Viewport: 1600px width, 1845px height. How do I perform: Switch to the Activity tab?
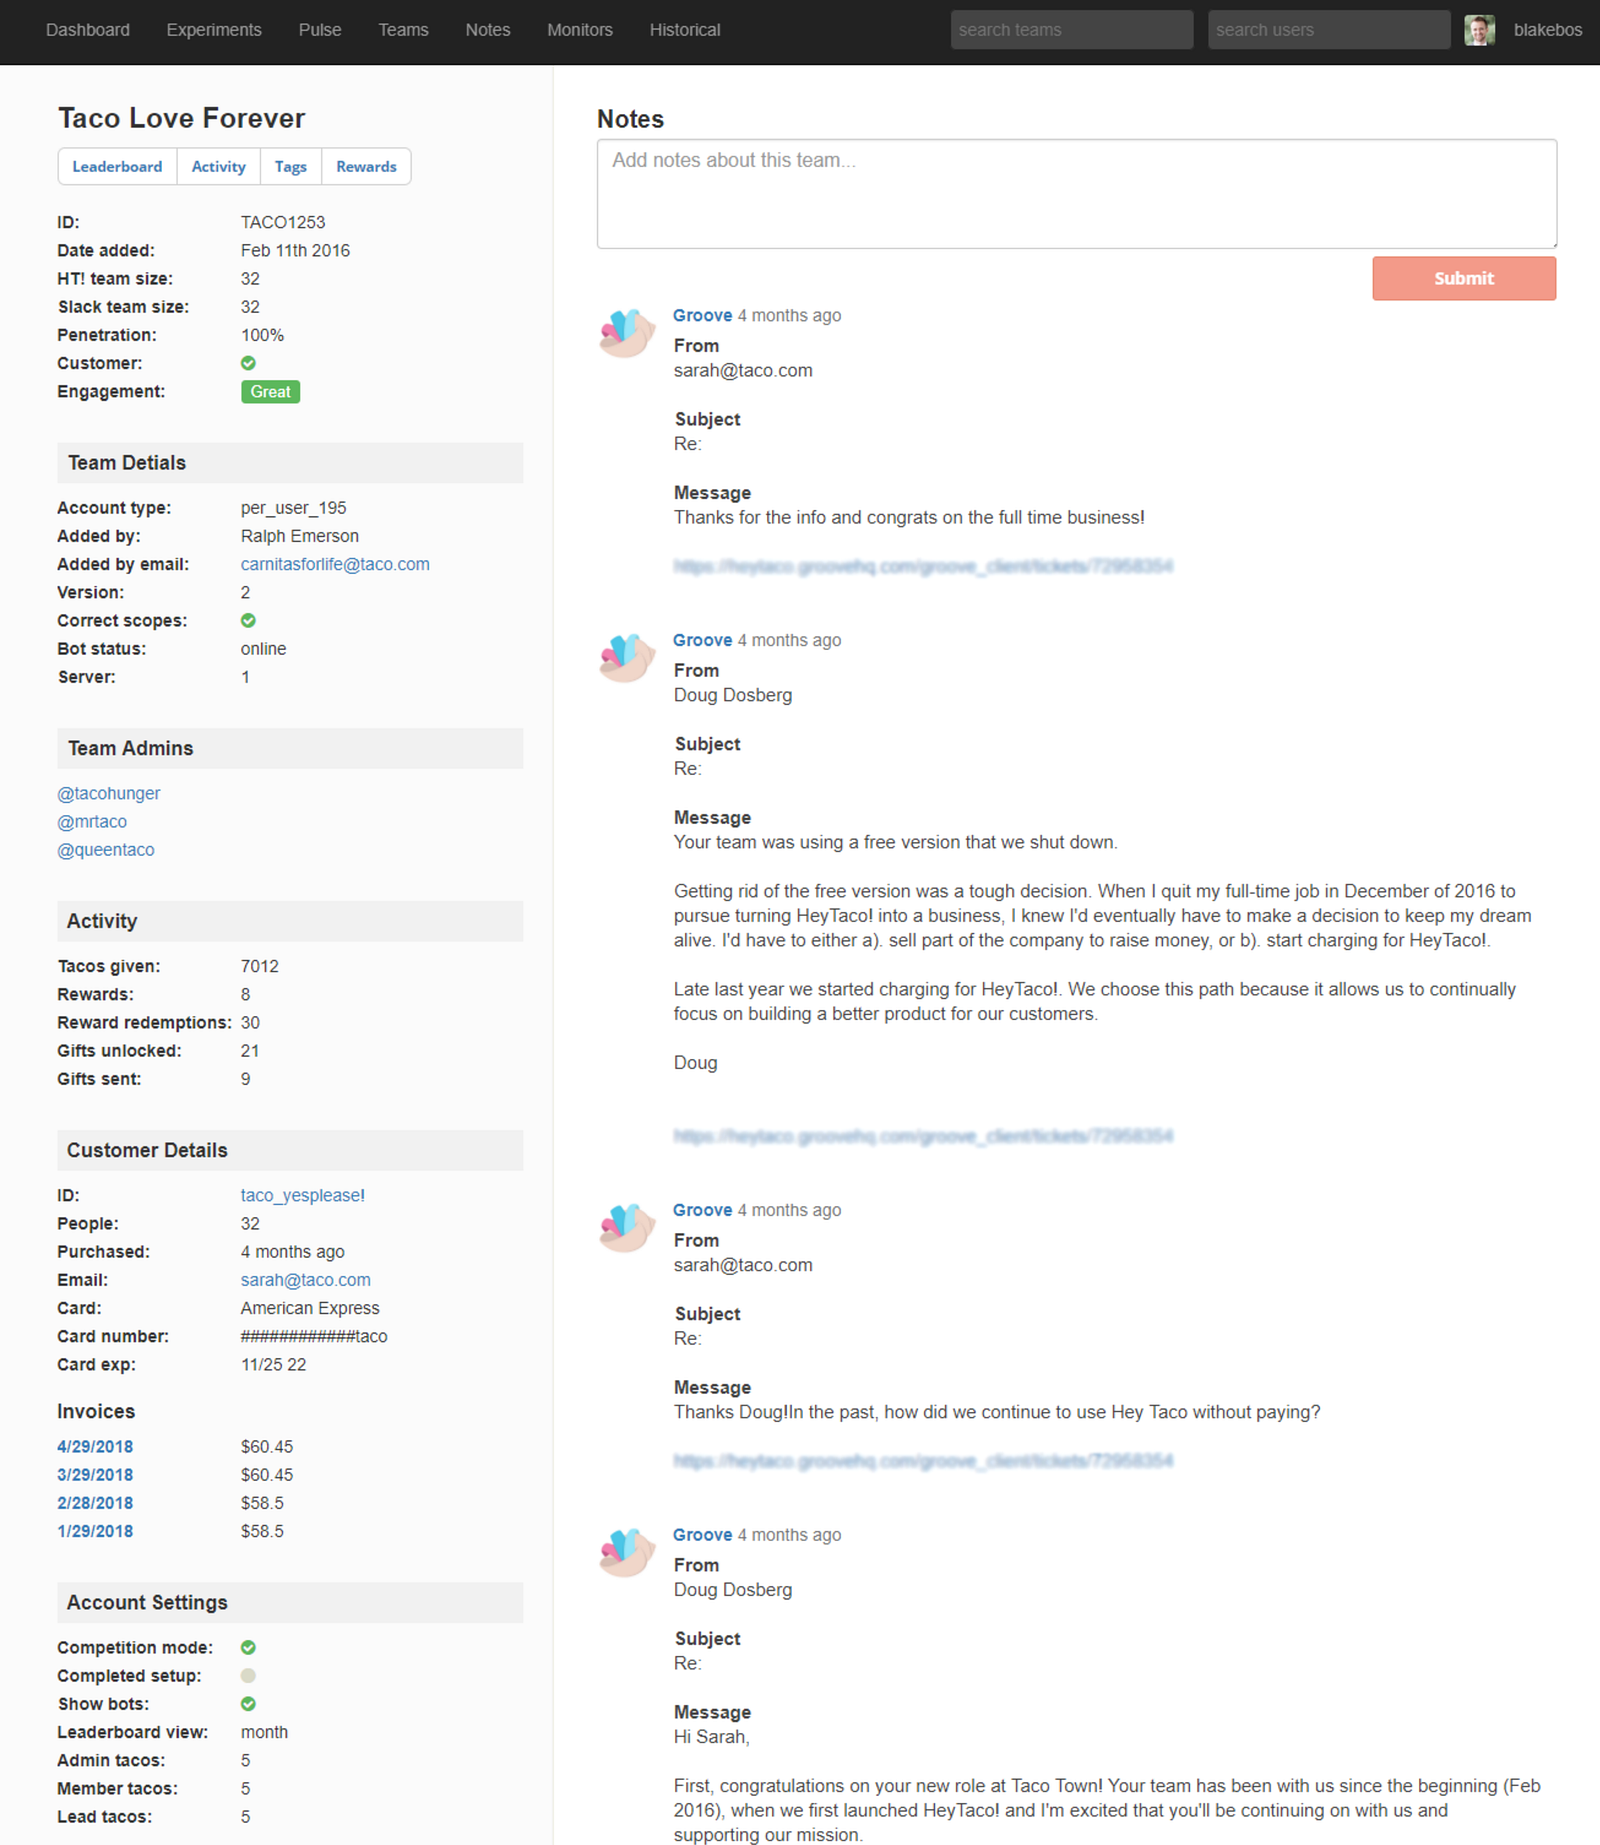(x=219, y=166)
